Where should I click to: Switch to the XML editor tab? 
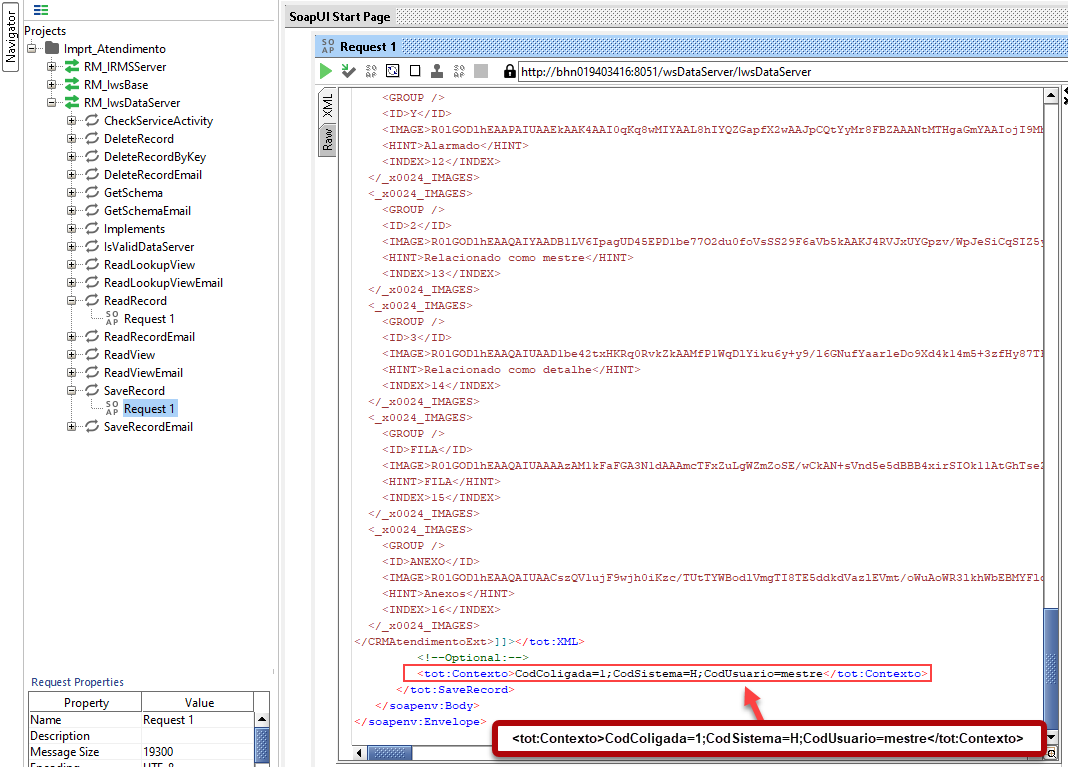point(328,105)
